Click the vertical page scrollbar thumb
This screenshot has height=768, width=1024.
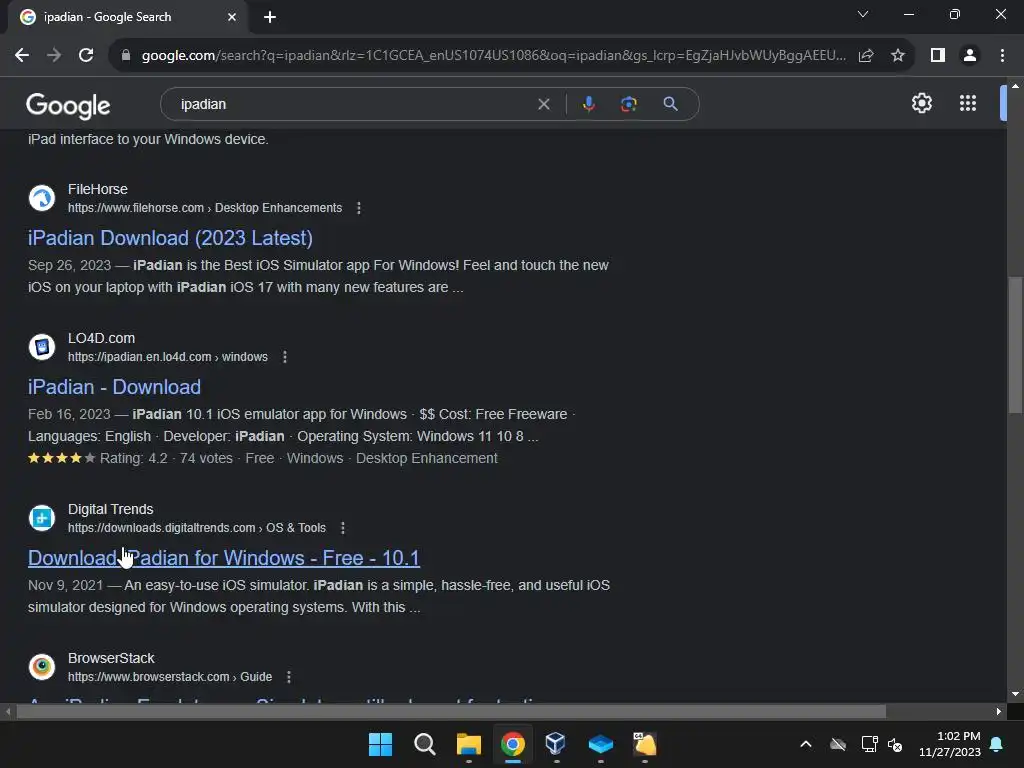(x=1015, y=345)
